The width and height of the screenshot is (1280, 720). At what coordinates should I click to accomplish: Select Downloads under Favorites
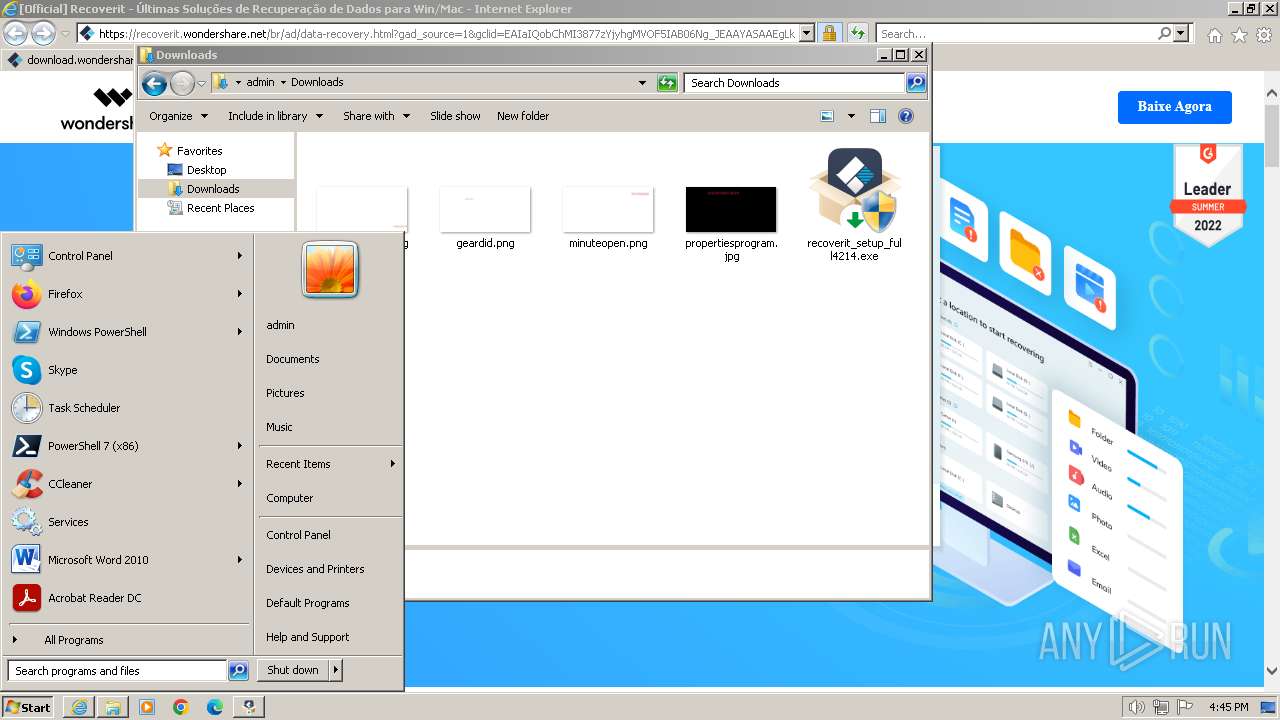[212, 189]
